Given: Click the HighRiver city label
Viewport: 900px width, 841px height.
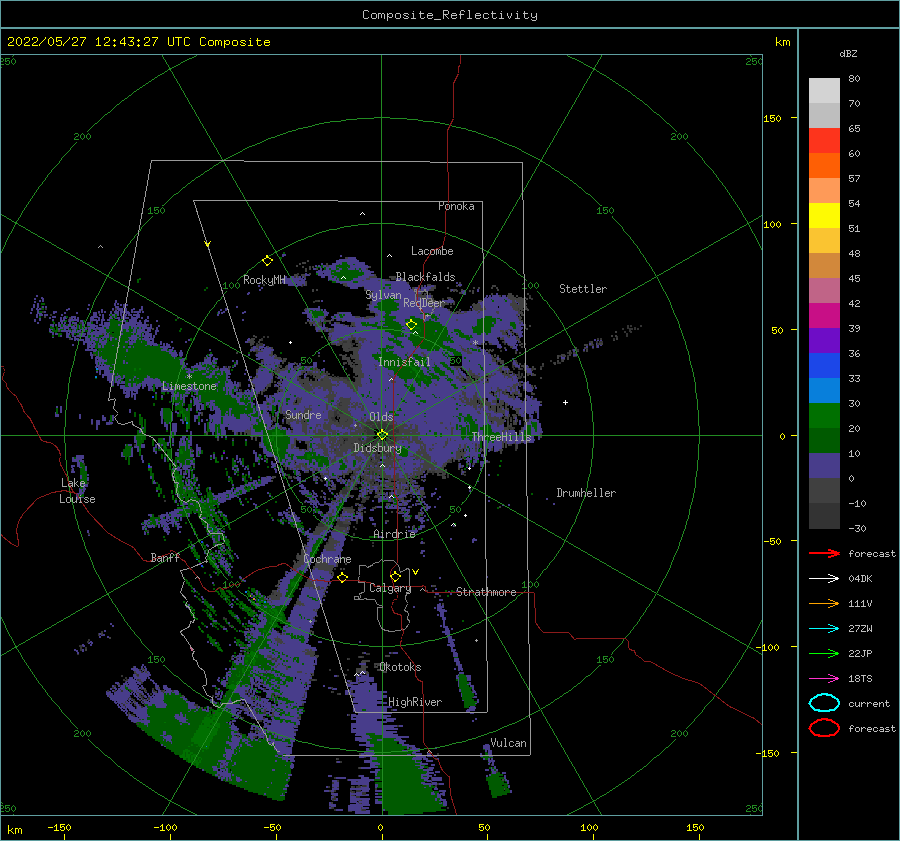Looking at the screenshot, I should point(415,702).
